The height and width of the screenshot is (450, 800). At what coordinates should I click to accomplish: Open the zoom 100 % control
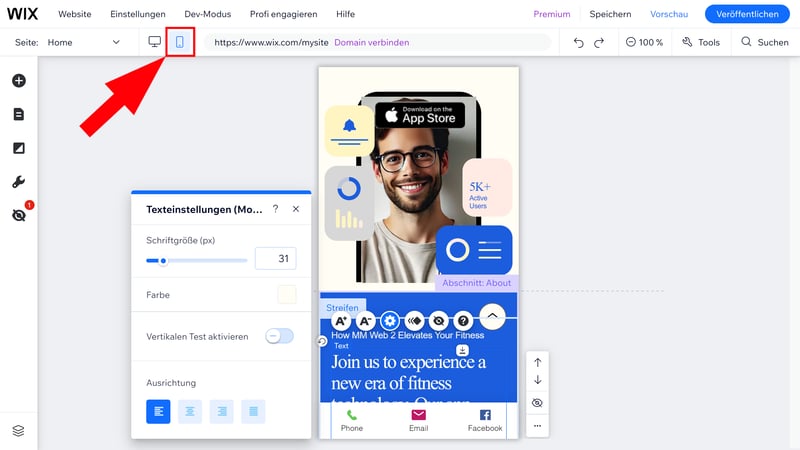pos(644,42)
